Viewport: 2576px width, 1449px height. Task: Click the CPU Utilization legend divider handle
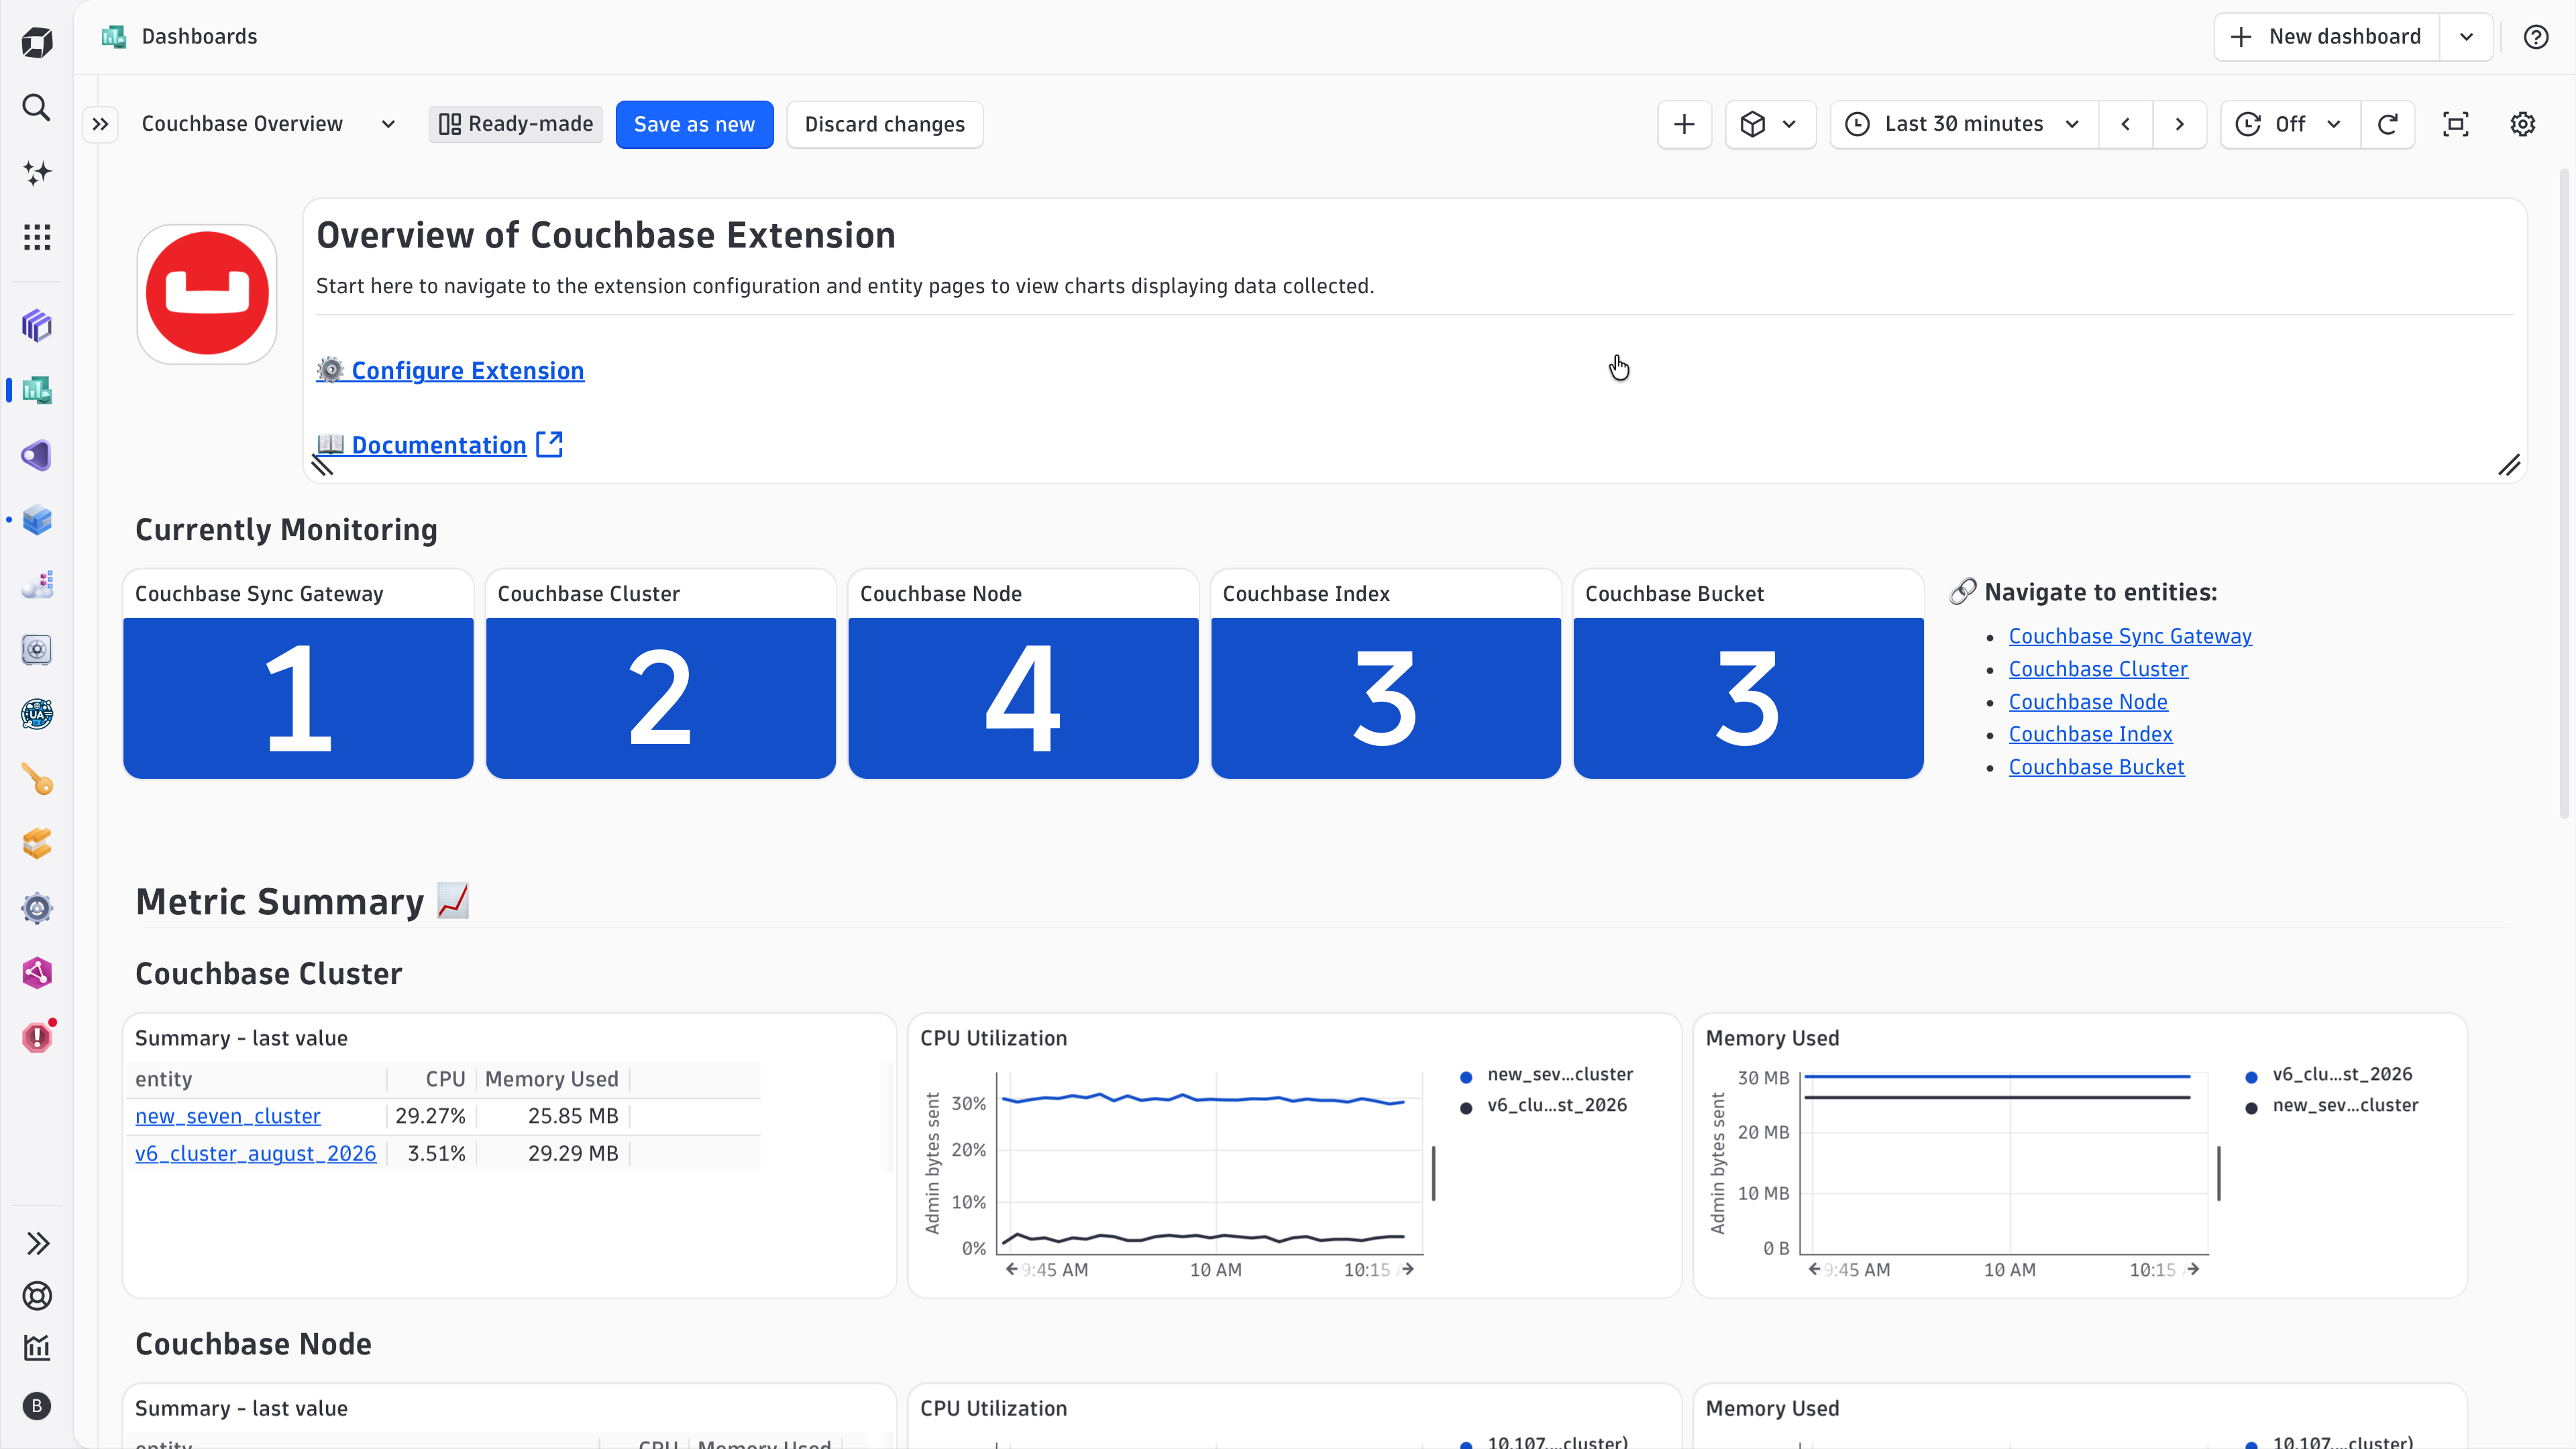(x=1434, y=1173)
